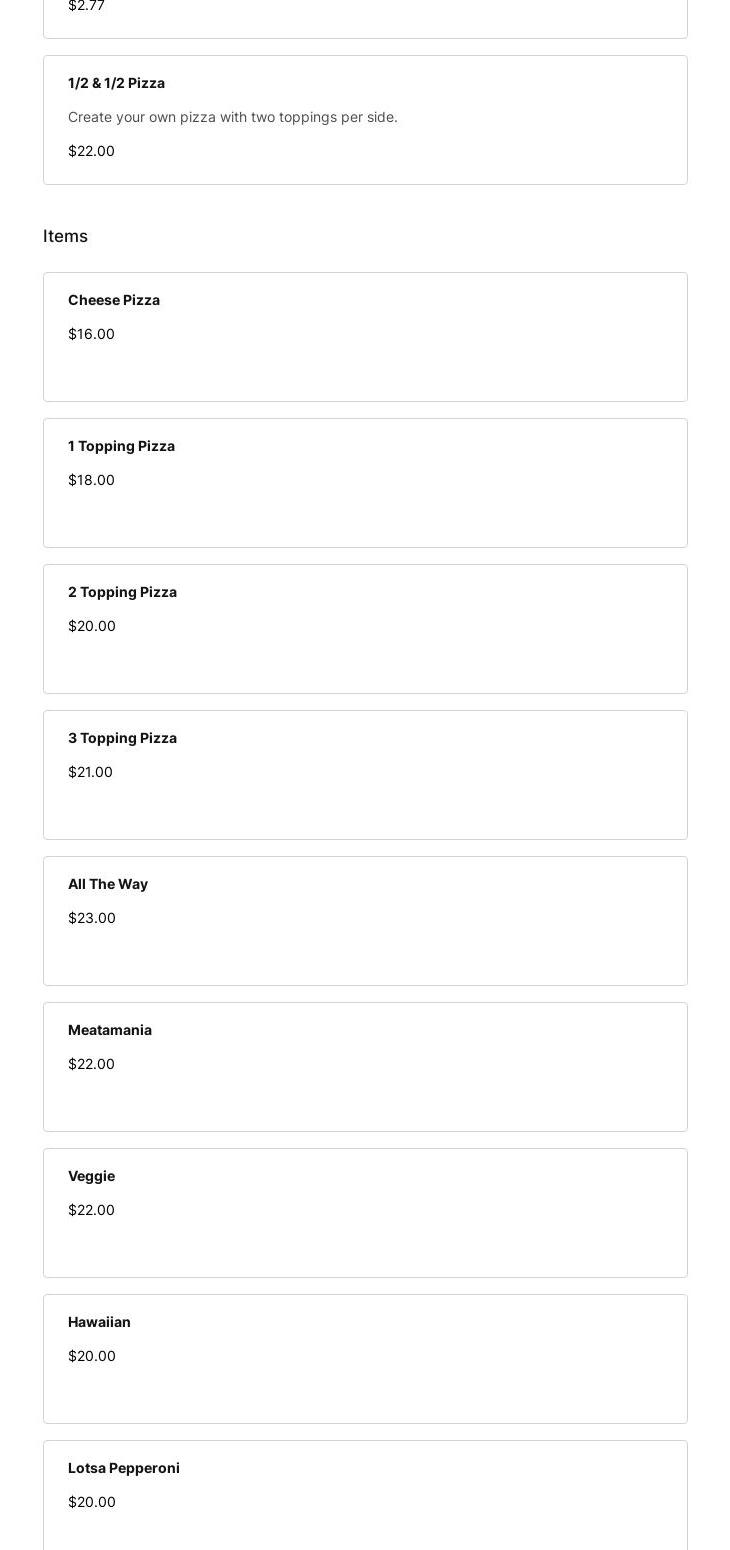Choose the 2 Topping Pizza card

[365, 629]
